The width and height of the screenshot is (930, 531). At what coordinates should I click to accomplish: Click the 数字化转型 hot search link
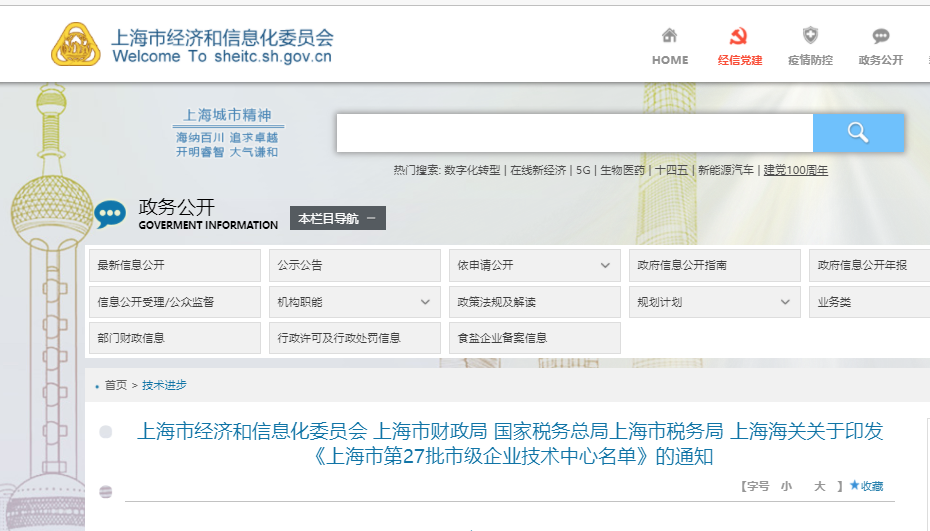tap(472, 170)
